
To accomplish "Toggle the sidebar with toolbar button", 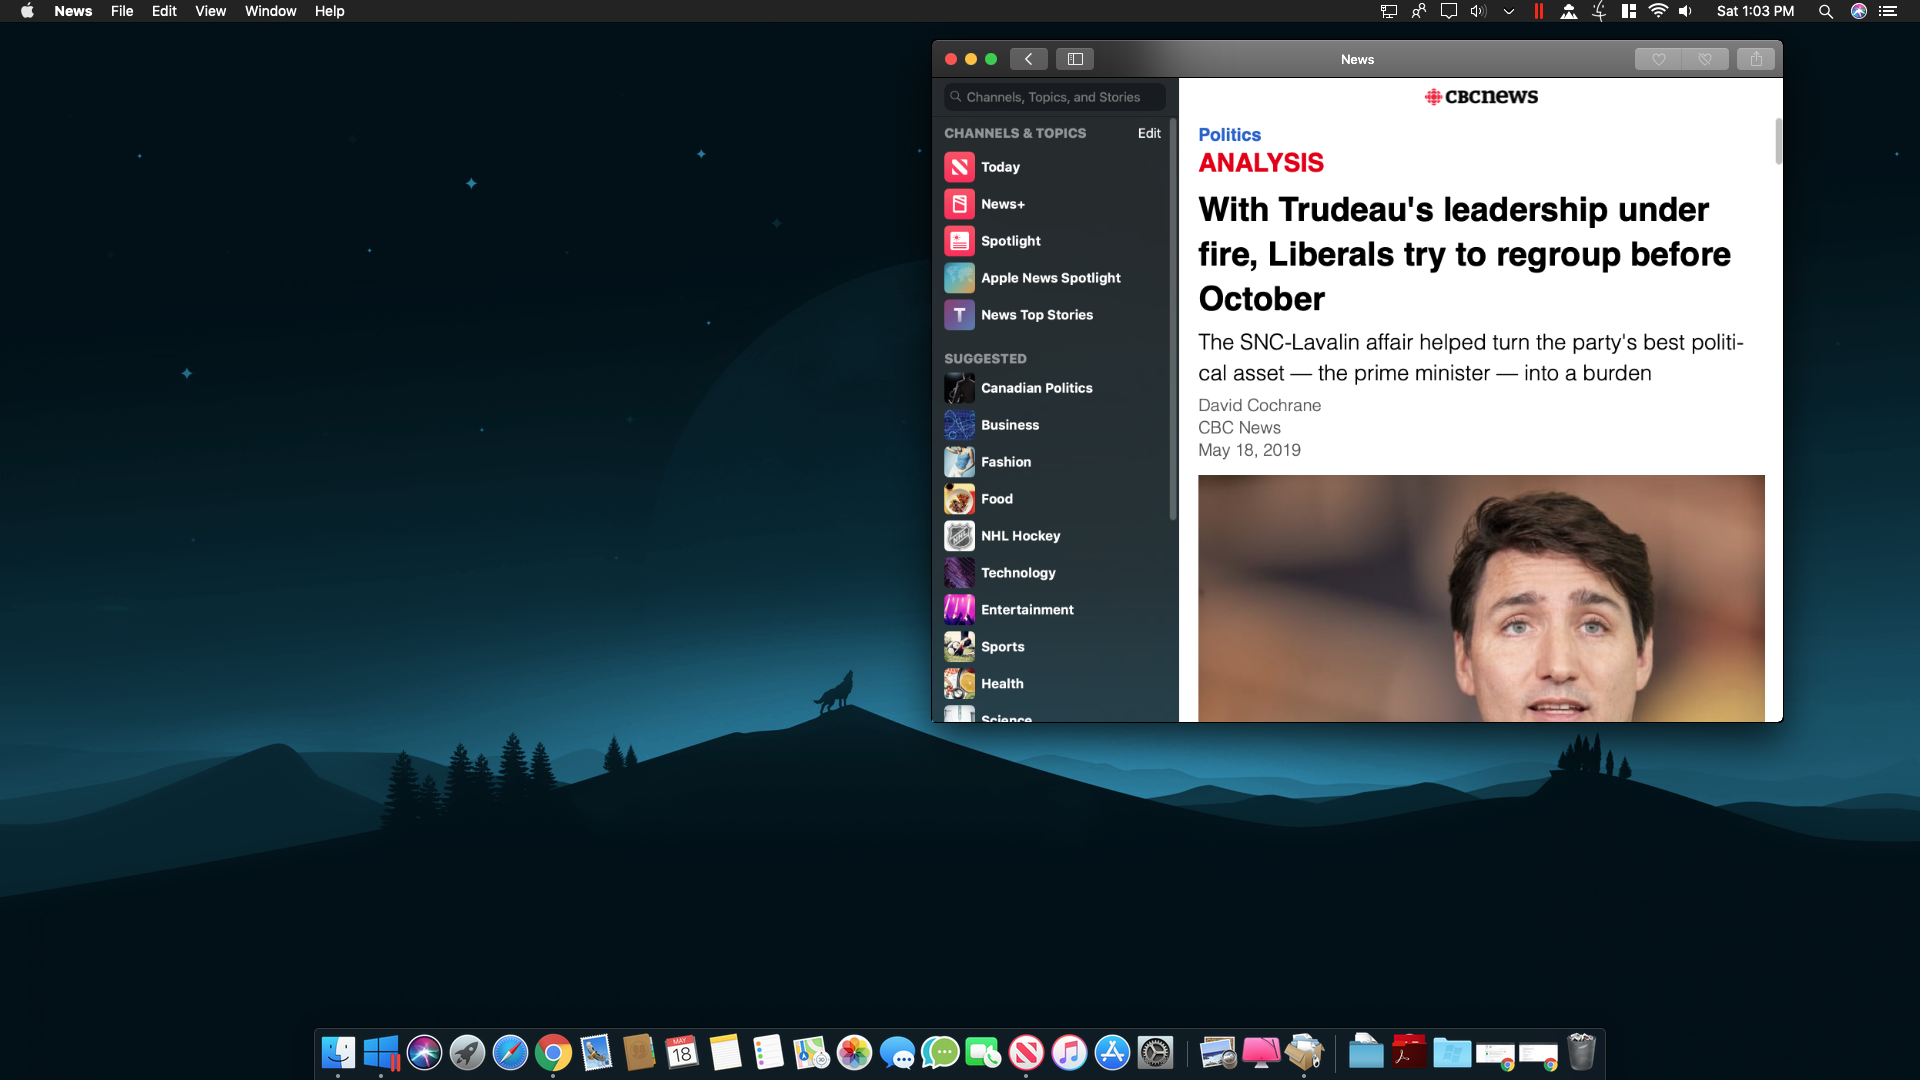I will (1075, 59).
